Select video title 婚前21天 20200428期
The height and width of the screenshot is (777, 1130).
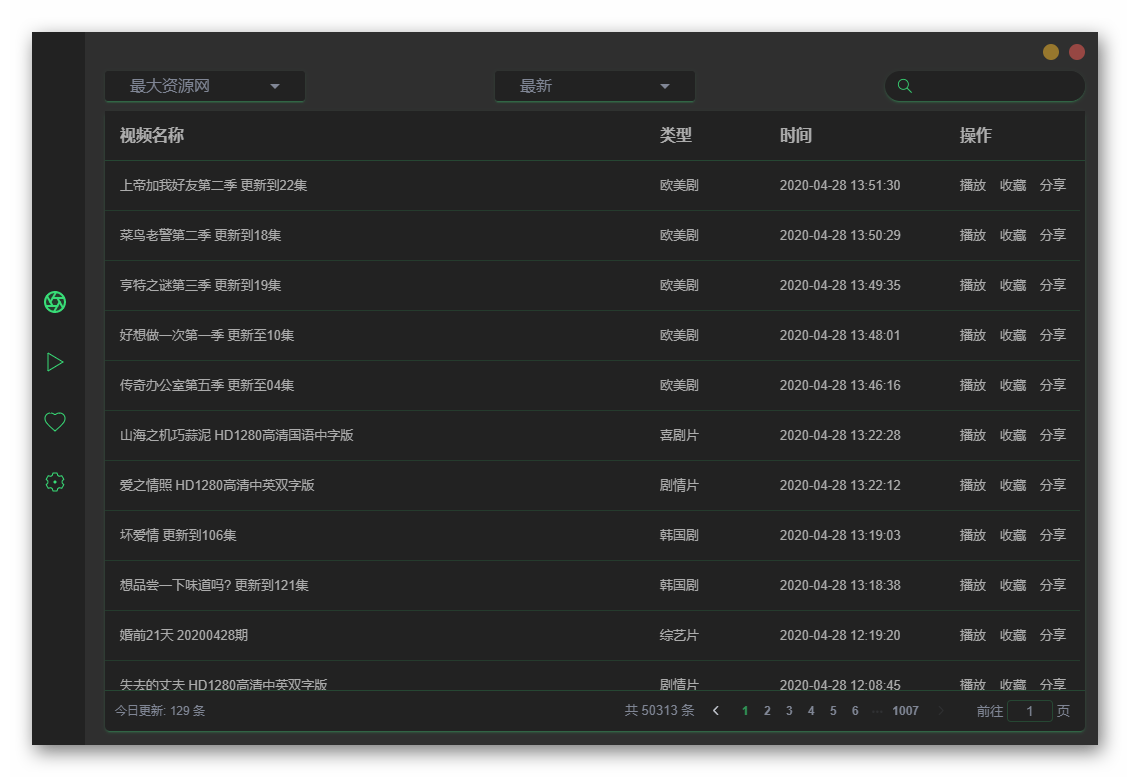184,635
